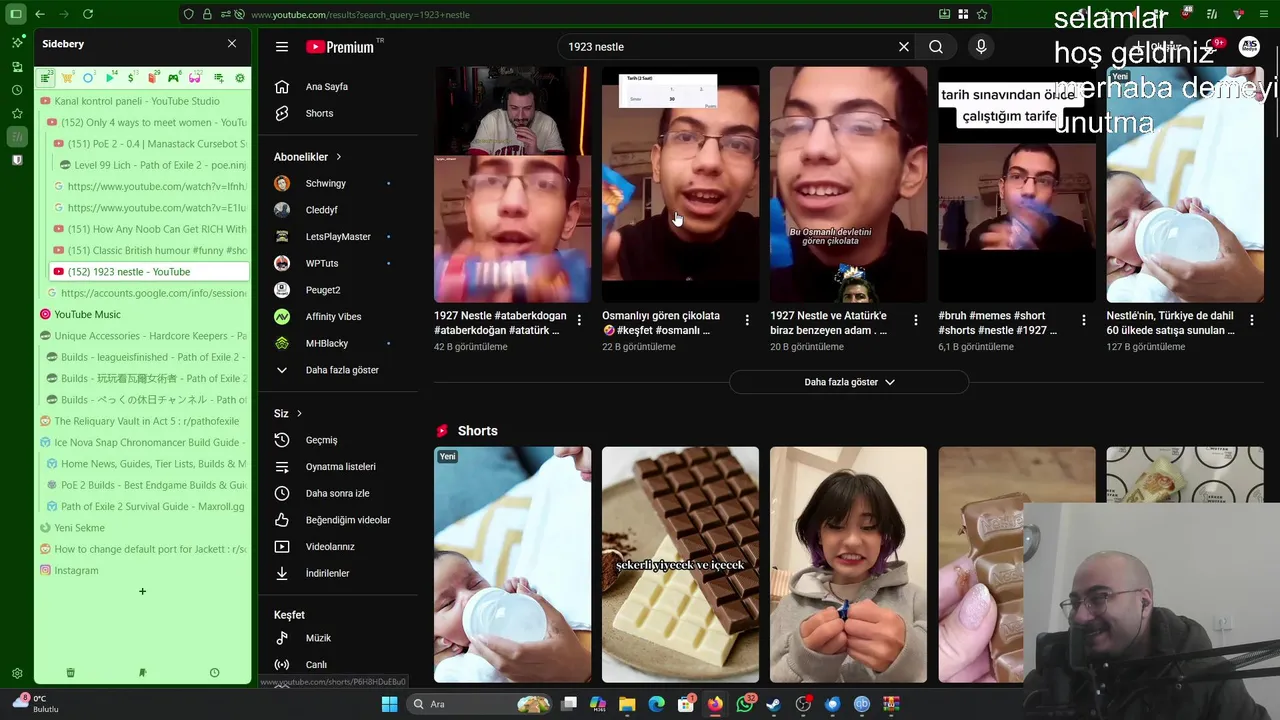Switch to Instagram tab in Sidebery
The height and width of the screenshot is (720, 1280).
pyautogui.click(x=144, y=570)
